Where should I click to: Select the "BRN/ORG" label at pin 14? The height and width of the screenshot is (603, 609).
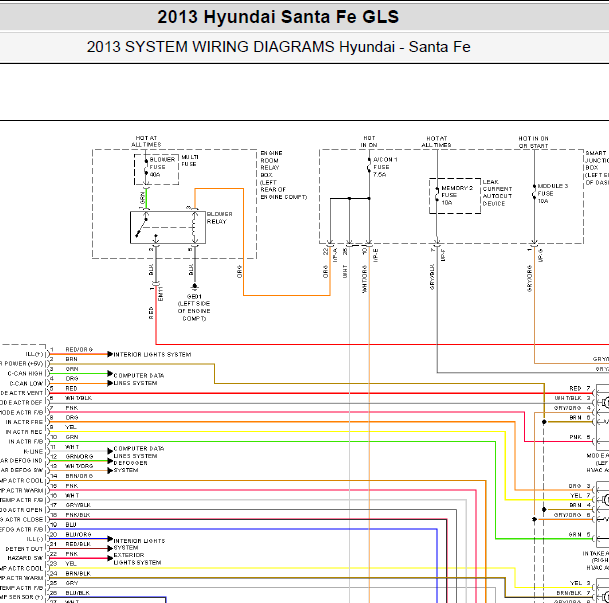click(79, 476)
